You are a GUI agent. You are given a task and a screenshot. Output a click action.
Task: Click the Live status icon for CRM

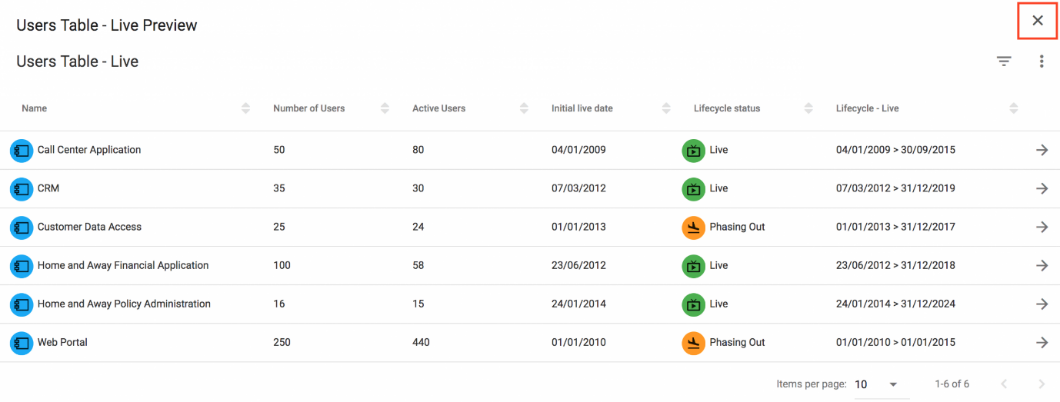693,188
